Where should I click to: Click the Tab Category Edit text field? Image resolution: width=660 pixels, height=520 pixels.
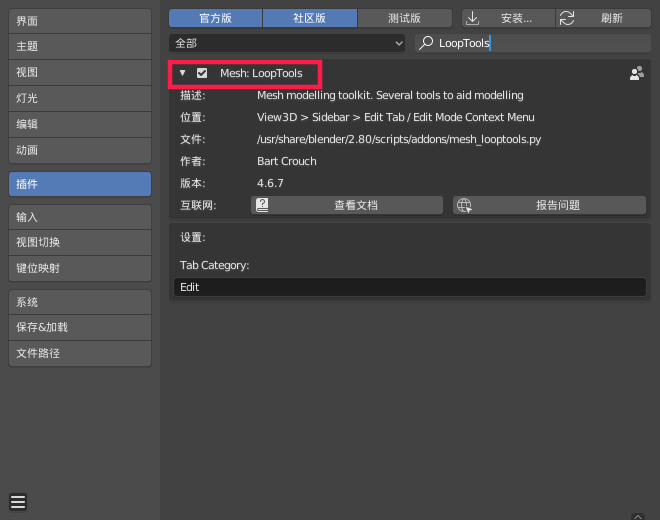(x=410, y=287)
